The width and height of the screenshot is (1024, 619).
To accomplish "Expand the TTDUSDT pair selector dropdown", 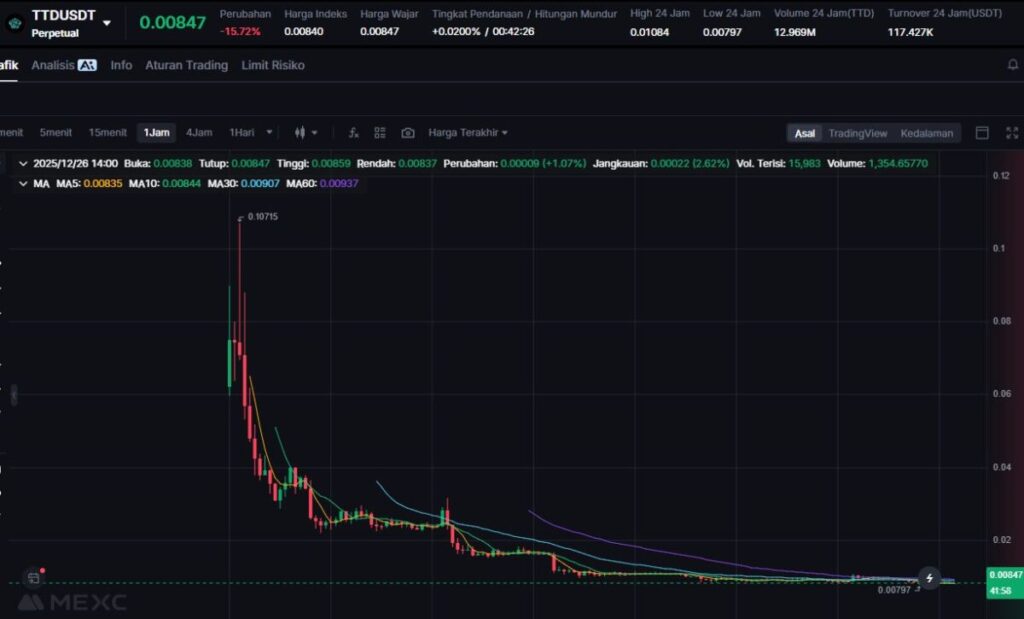I will point(107,22).
